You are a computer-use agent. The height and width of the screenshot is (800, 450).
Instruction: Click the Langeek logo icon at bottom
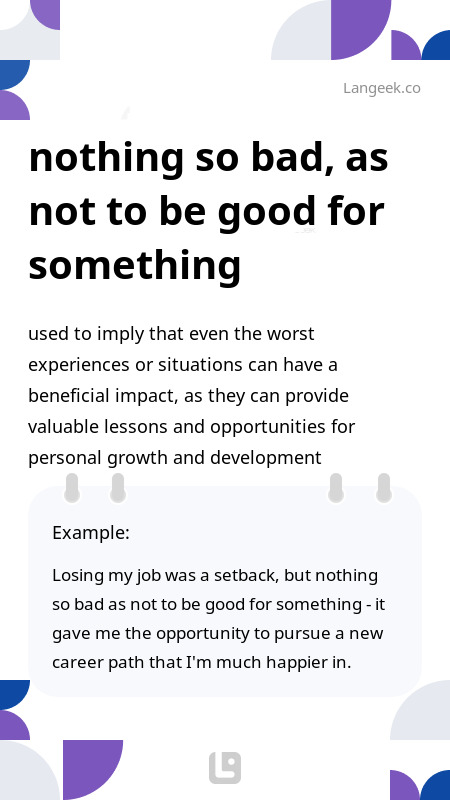(225, 768)
